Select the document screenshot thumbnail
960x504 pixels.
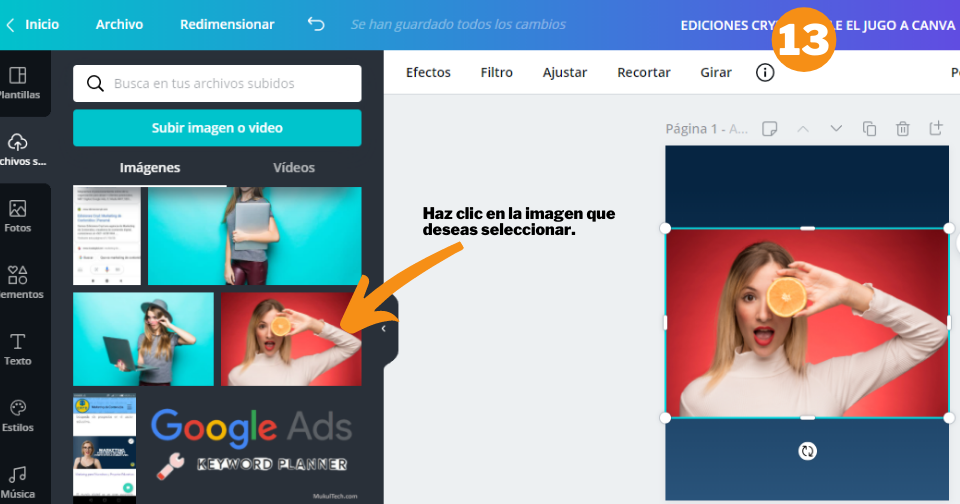click(107, 236)
